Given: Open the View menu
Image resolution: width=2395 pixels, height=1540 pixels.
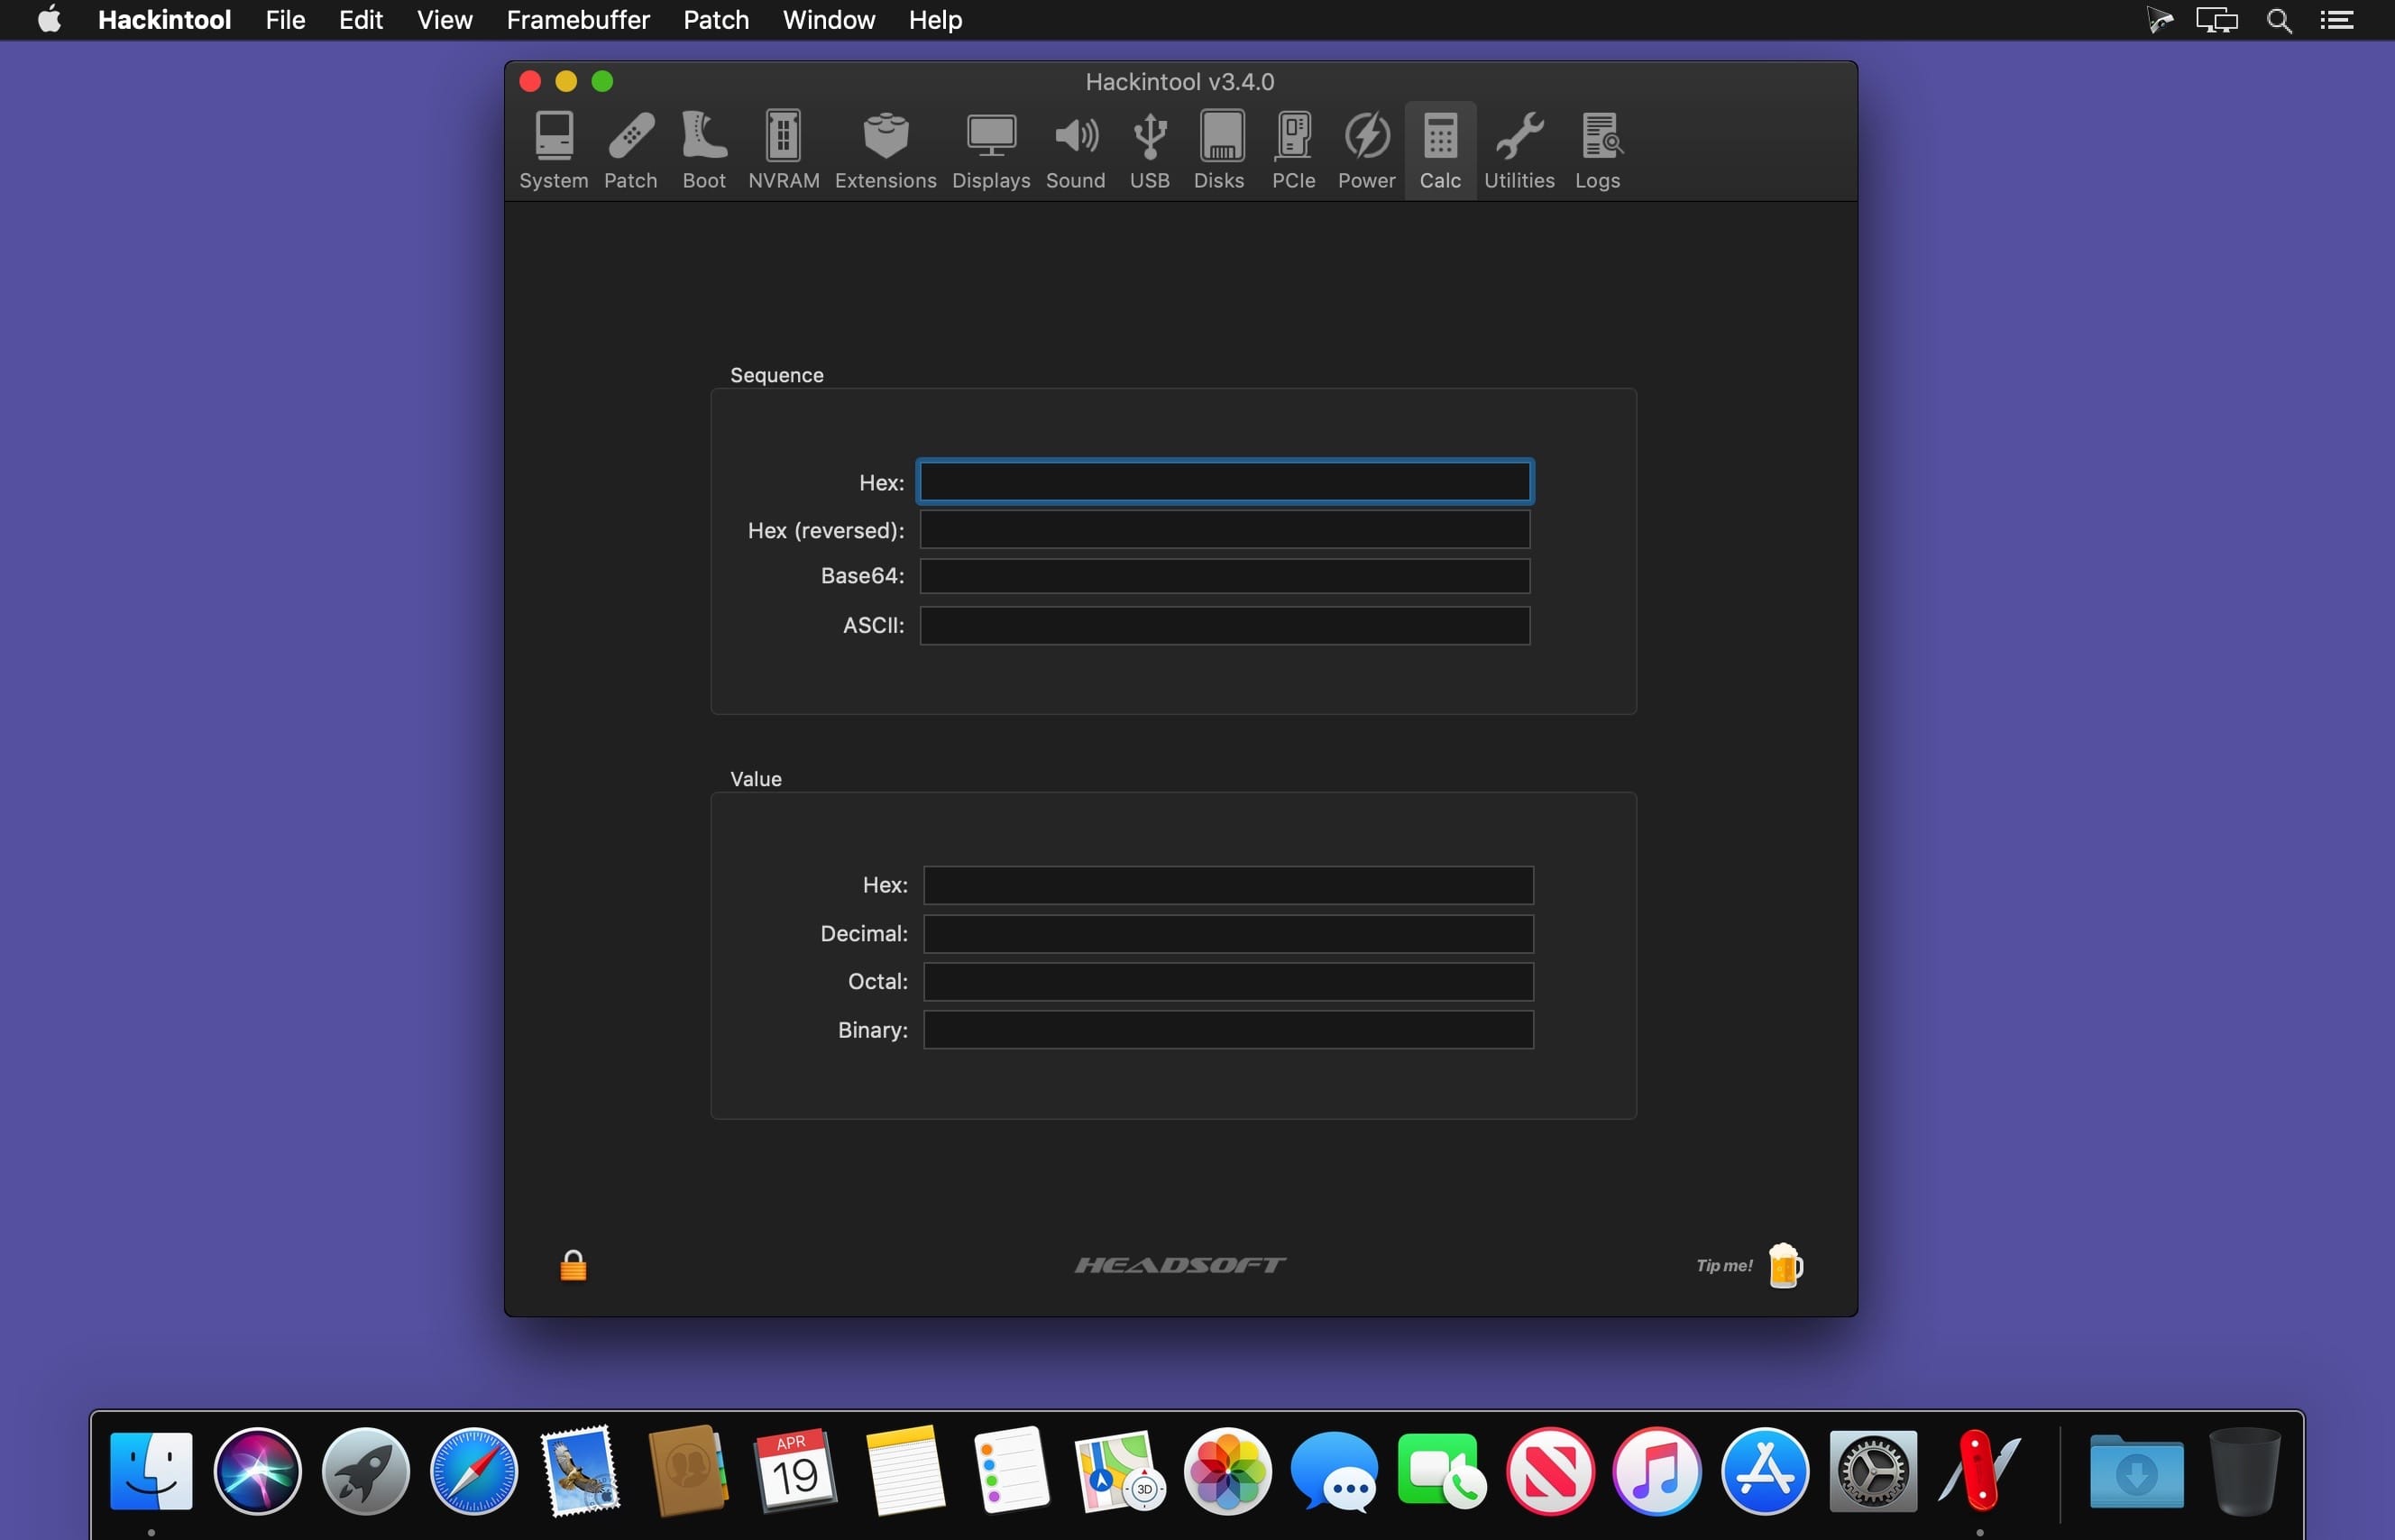Looking at the screenshot, I should pyautogui.click(x=444, y=20).
